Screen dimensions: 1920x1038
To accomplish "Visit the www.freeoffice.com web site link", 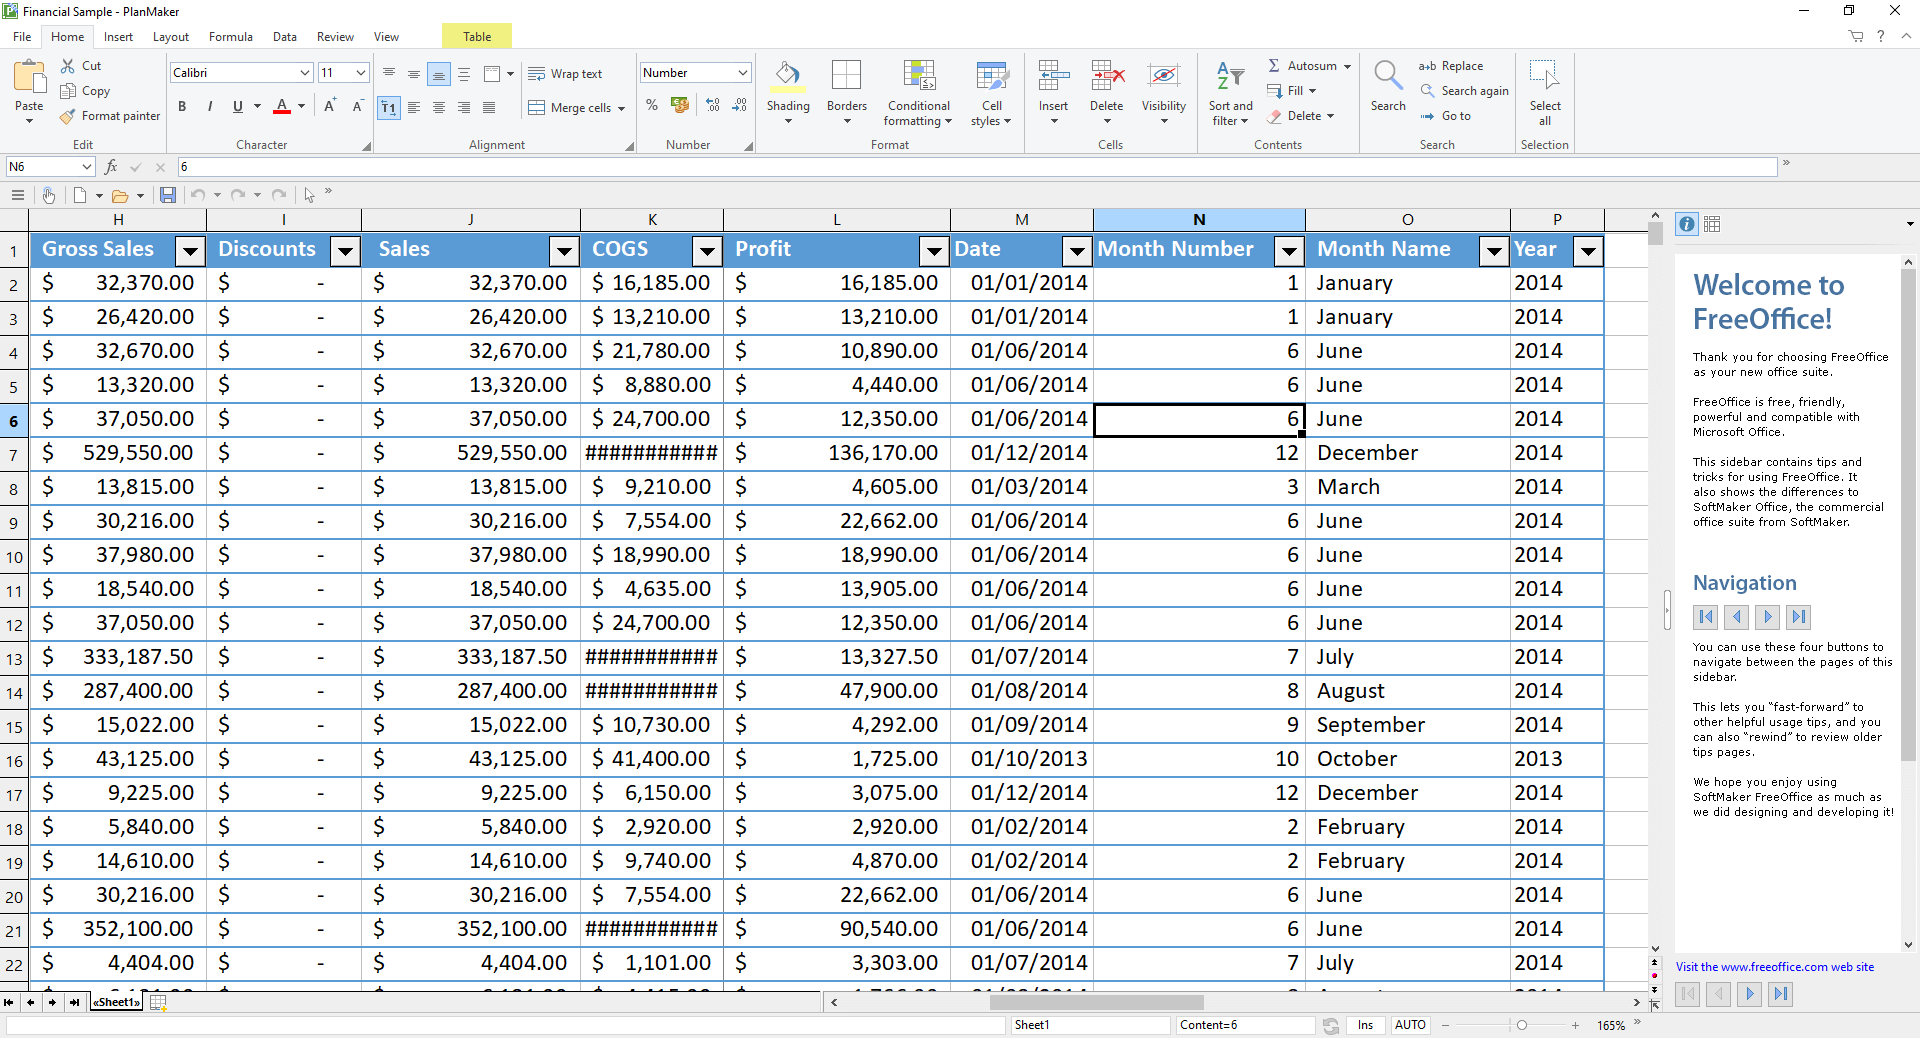I will pos(1775,967).
